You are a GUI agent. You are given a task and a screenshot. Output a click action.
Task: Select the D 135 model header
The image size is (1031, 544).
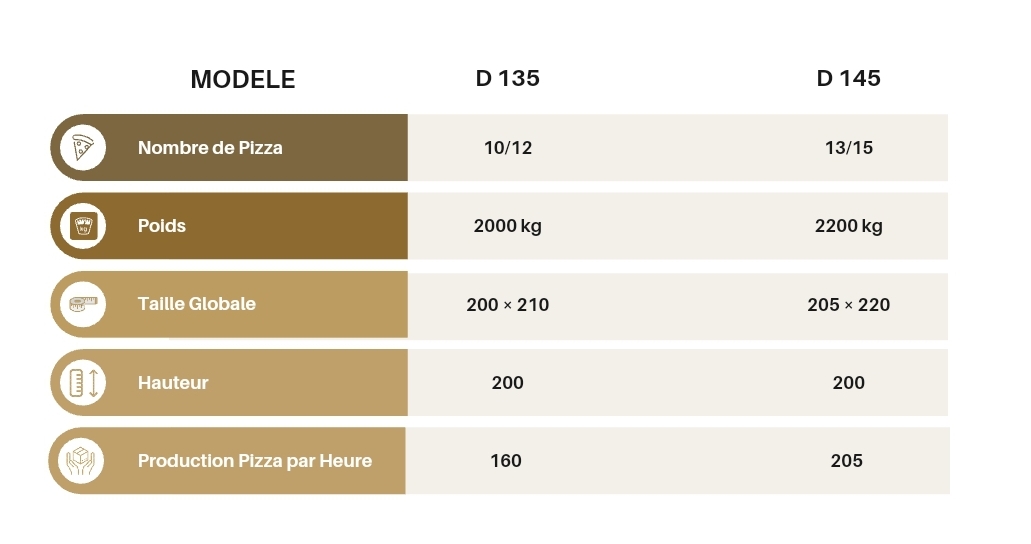508,78
